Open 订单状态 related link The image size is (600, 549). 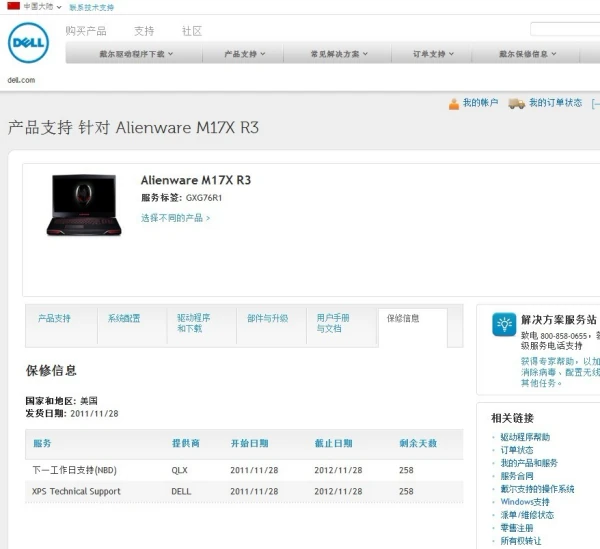pos(517,450)
